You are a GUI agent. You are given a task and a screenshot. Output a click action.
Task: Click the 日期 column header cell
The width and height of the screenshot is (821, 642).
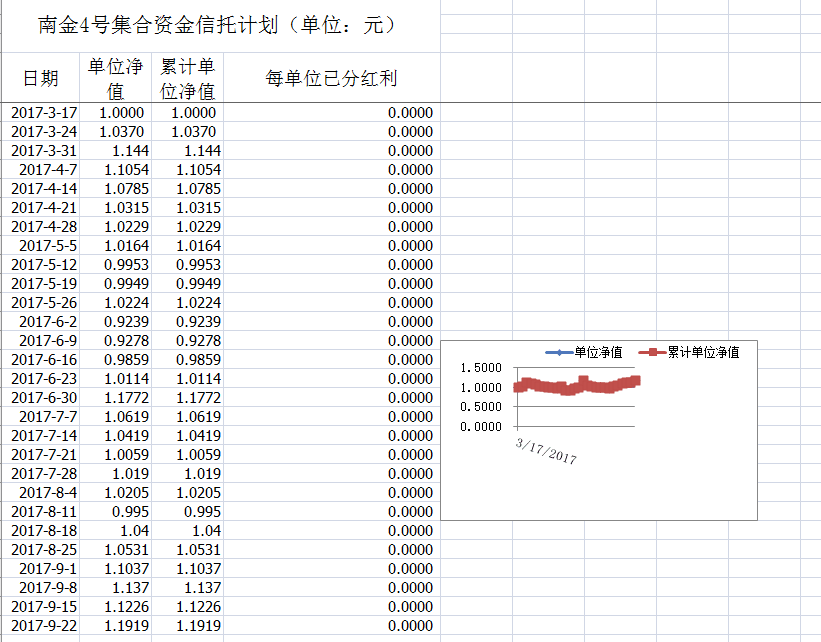pyautogui.click(x=40, y=78)
